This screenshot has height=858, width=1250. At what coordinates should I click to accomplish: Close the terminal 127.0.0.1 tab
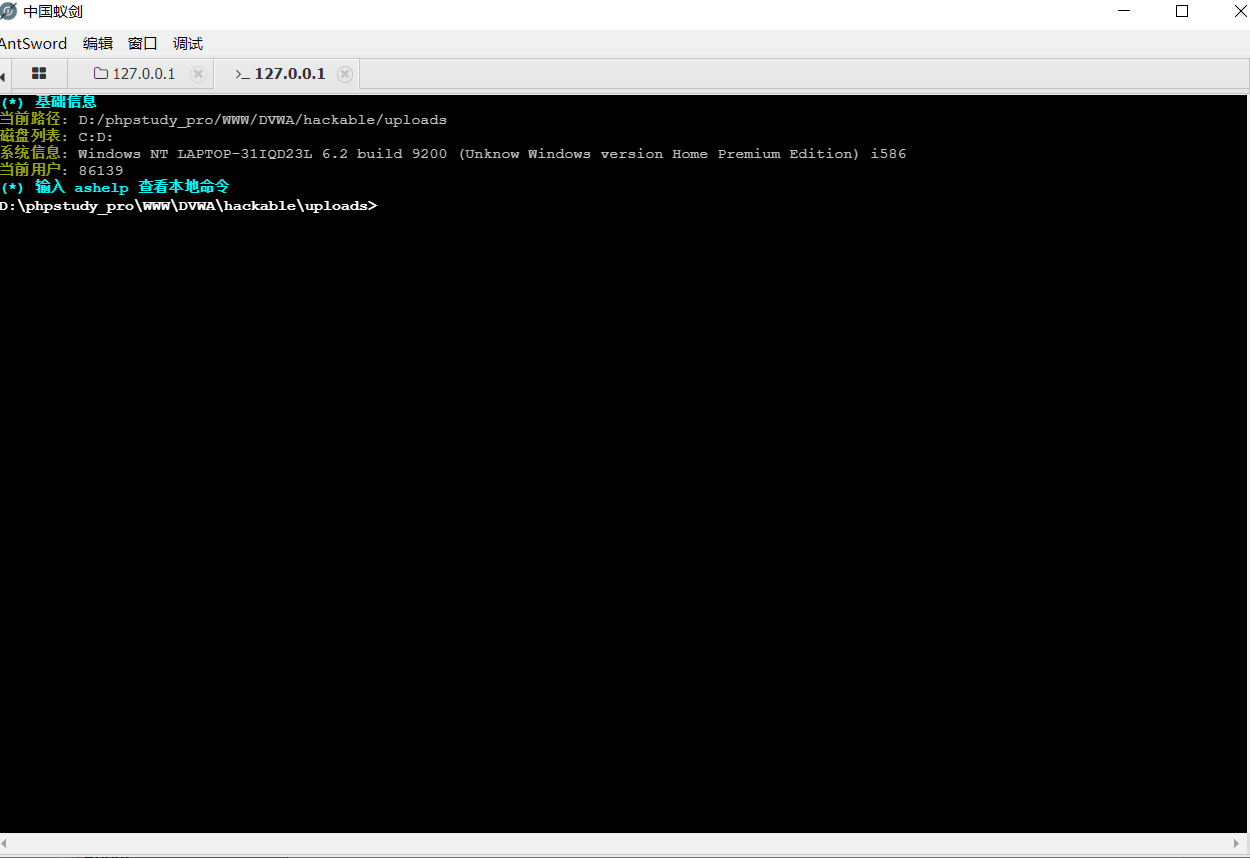point(345,74)
